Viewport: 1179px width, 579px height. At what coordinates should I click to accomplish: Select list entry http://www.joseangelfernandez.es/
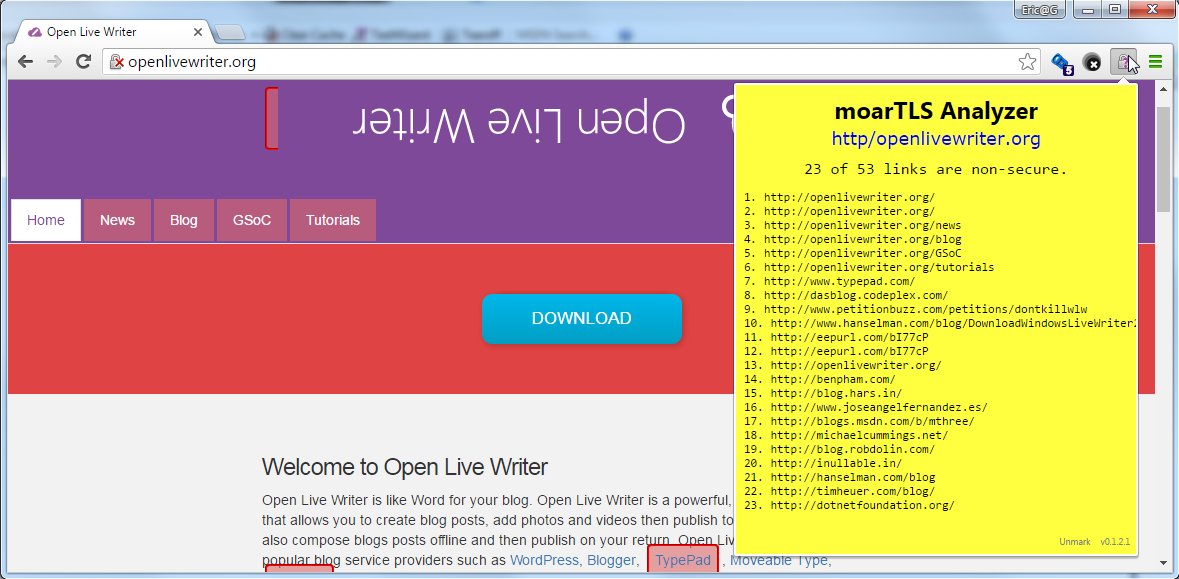[x=879, y=407]
